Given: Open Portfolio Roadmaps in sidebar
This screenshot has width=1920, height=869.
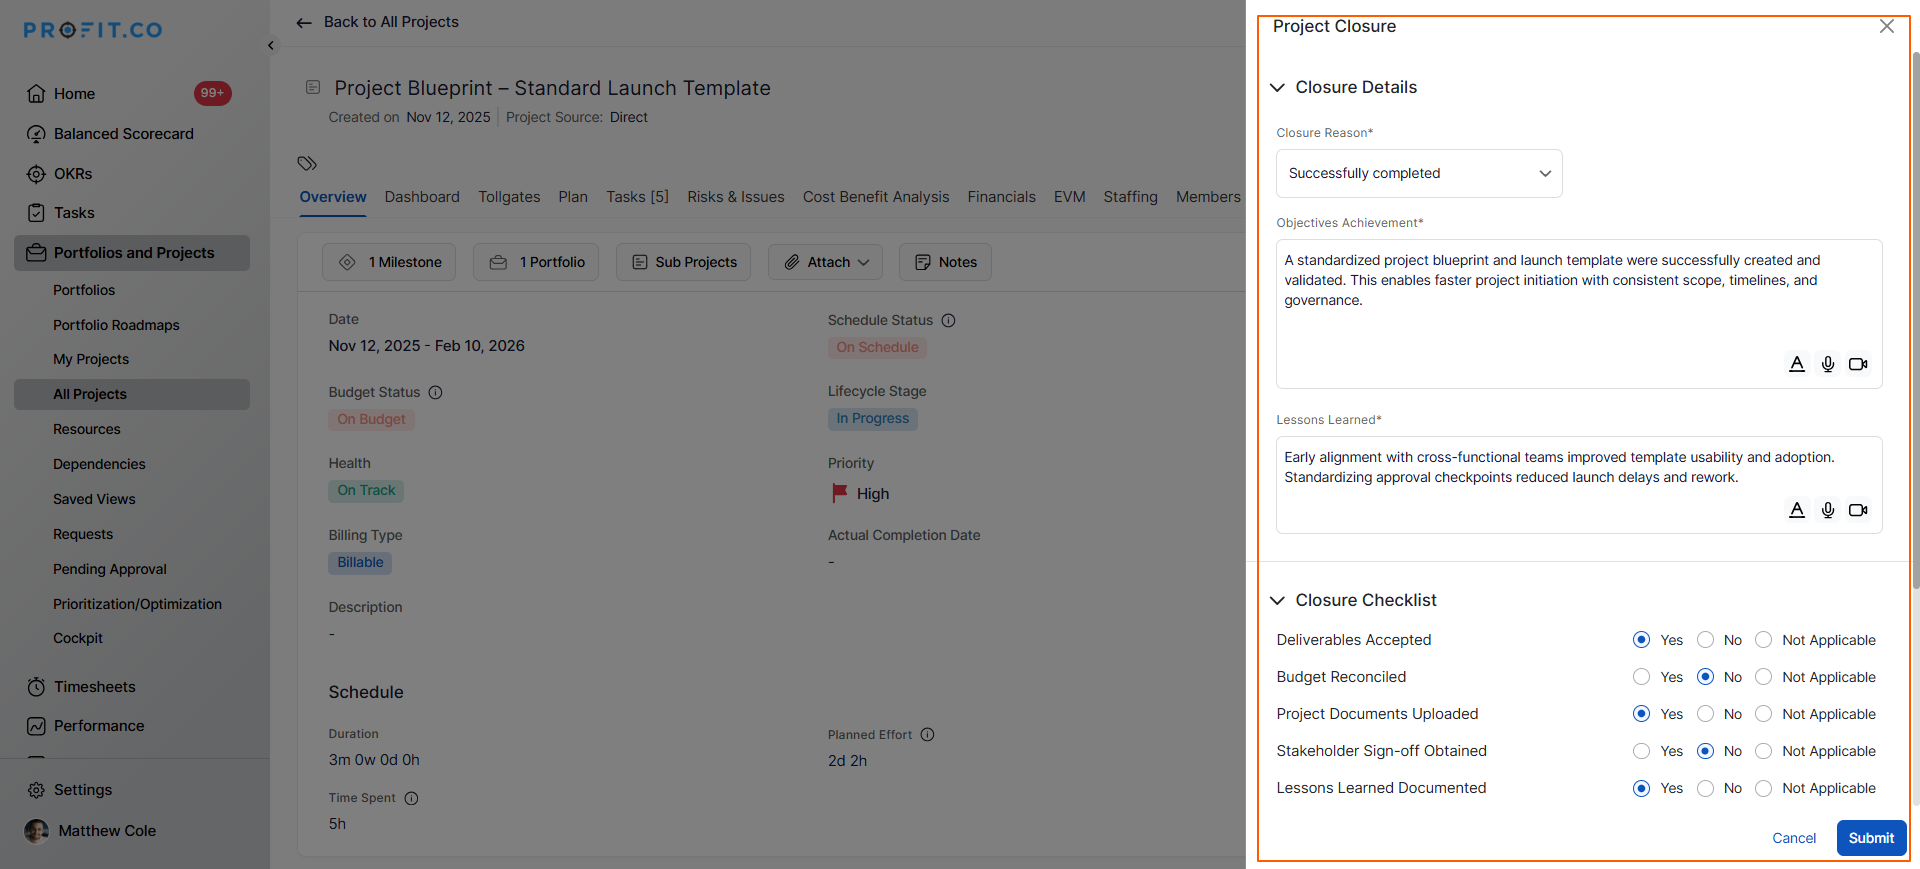Looking at the screenshot, I should 116,325.
